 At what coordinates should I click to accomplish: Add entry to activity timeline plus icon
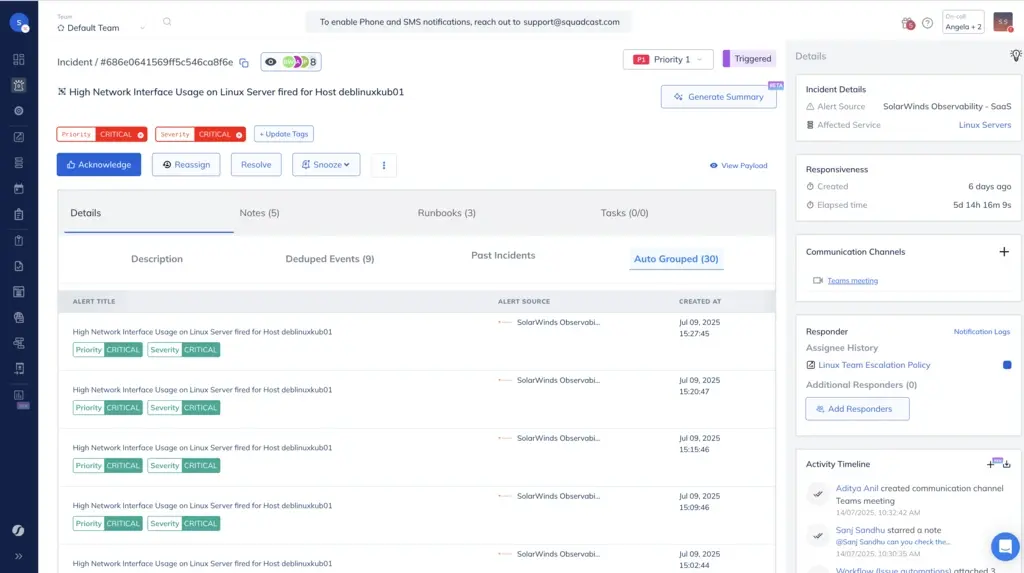point(991,464)
